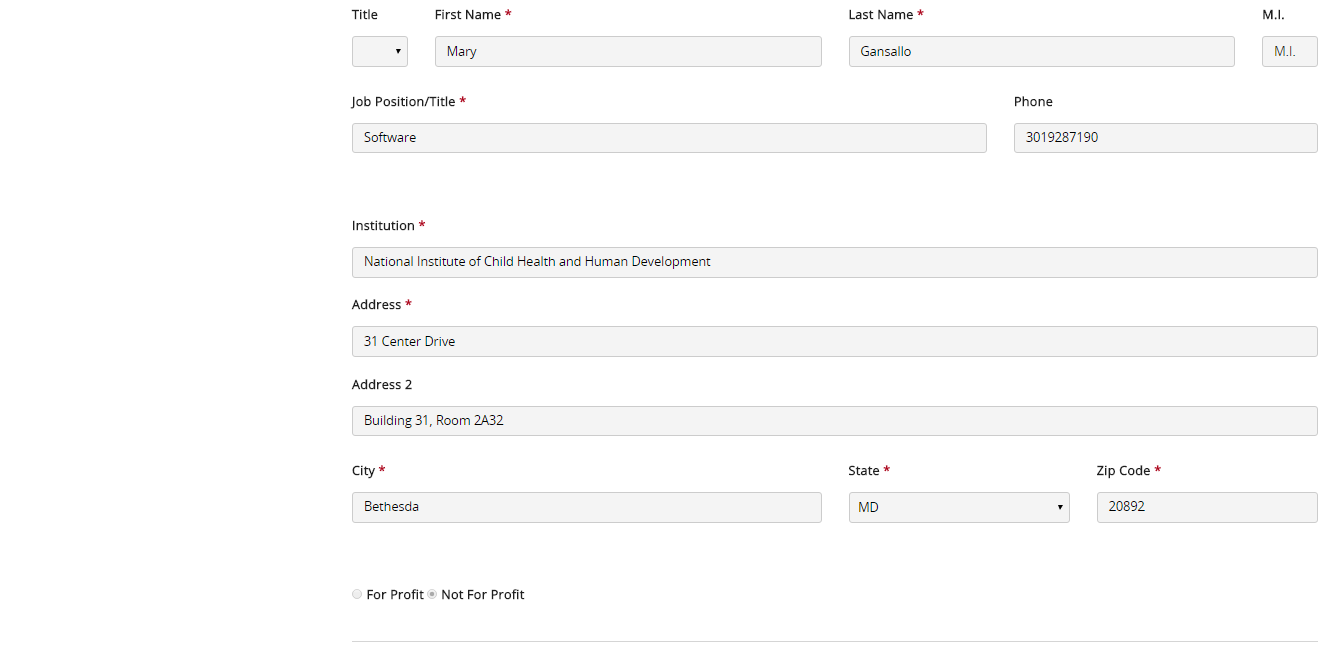This screenshot has height=653, width=1338.
Task: Select the Not For Profit radio button
Action: click(432, 595)
